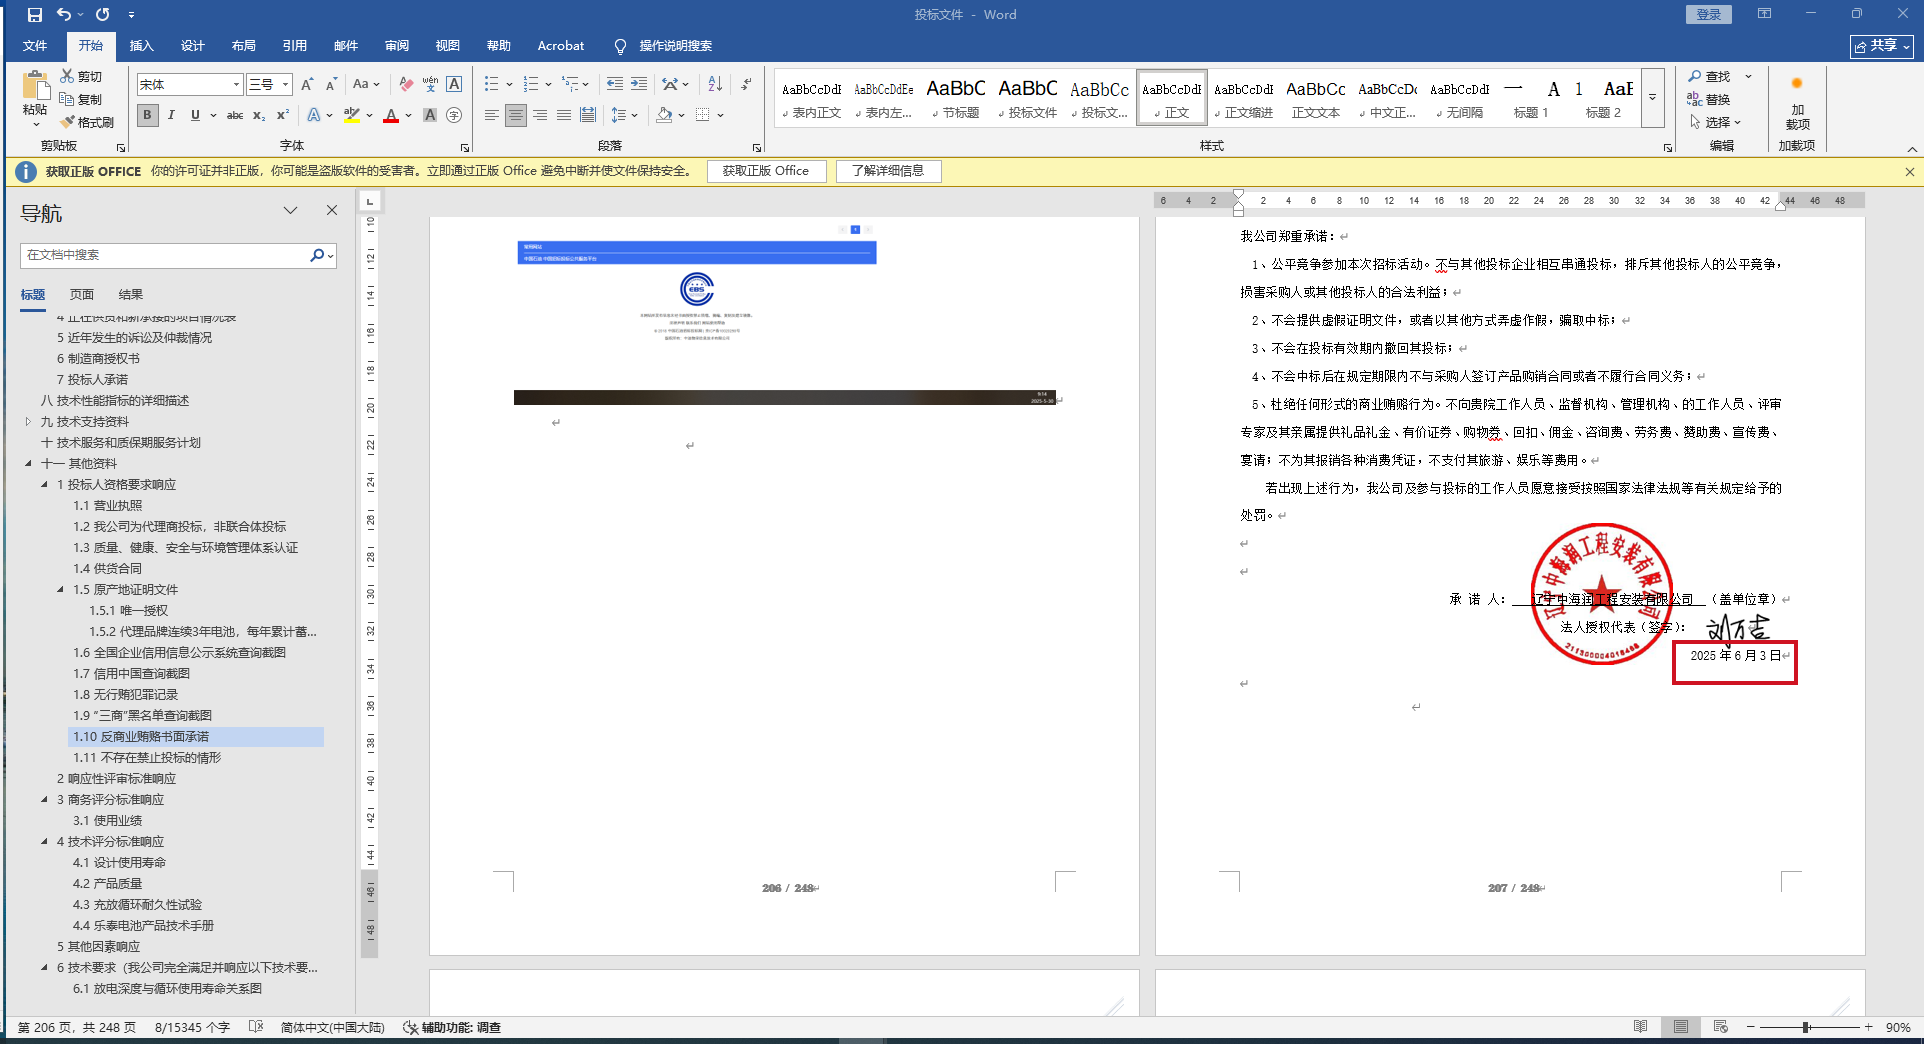The image size is (1924, 1044).
Task: Select '1.11 不存在禁止投标的情形' heading
Action: pyautogui.click(x=147, y=758)
